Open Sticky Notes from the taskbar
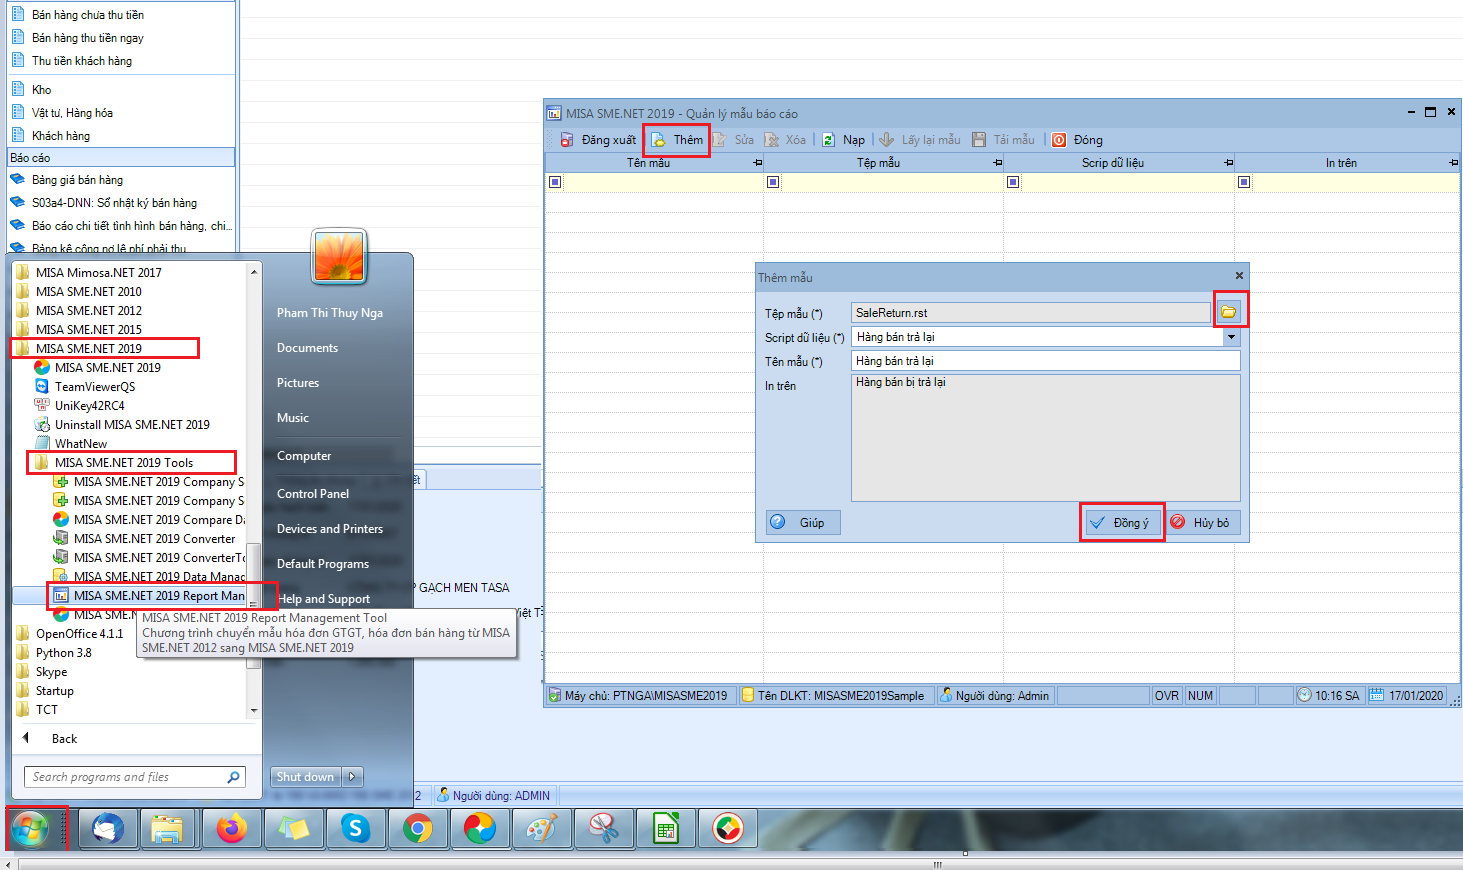This screenshot has height=870, width=1463. coord(293,829)
